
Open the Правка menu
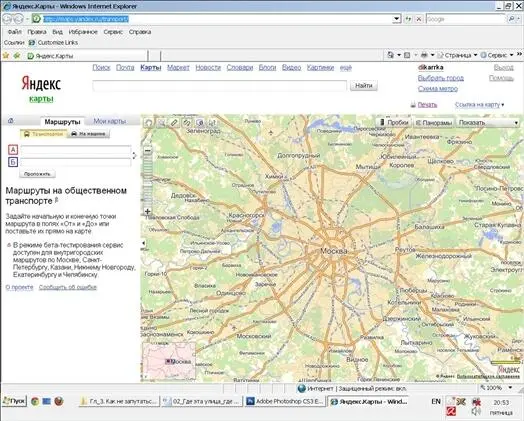click(x=37, y=32)
